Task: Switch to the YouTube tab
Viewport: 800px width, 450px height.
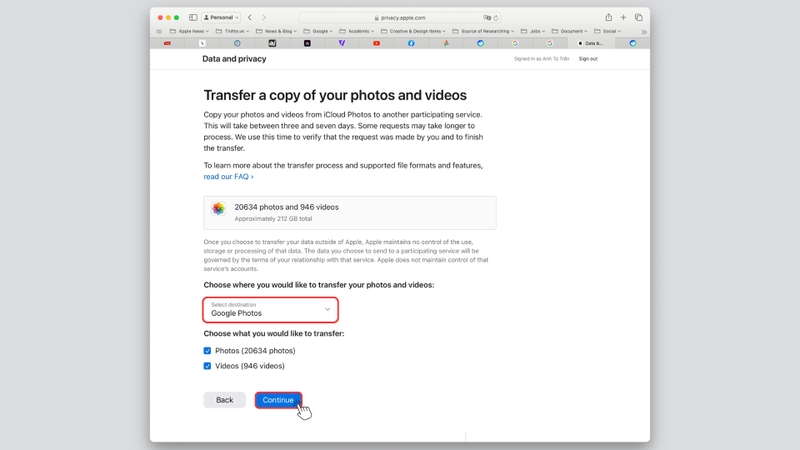Action: (377, 43)
